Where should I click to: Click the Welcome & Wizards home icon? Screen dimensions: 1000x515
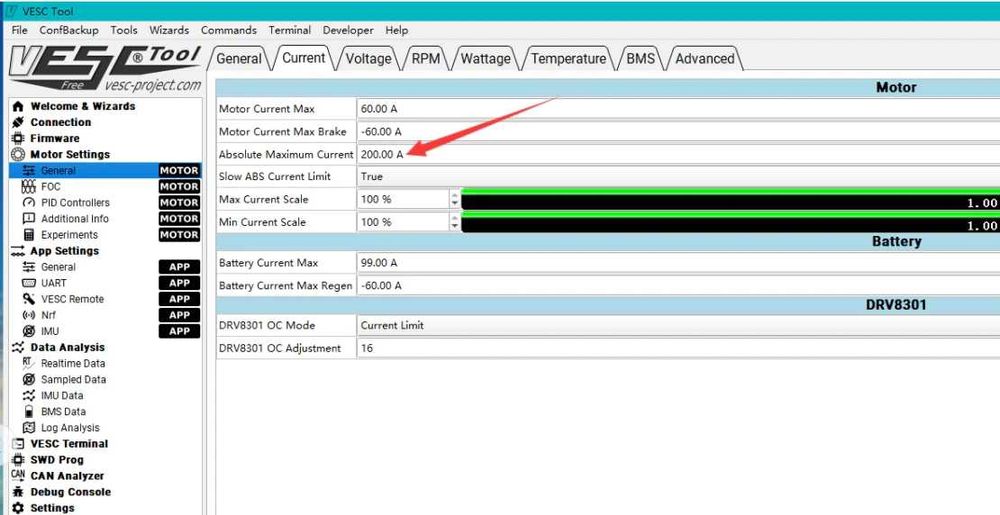click(18, 106)
